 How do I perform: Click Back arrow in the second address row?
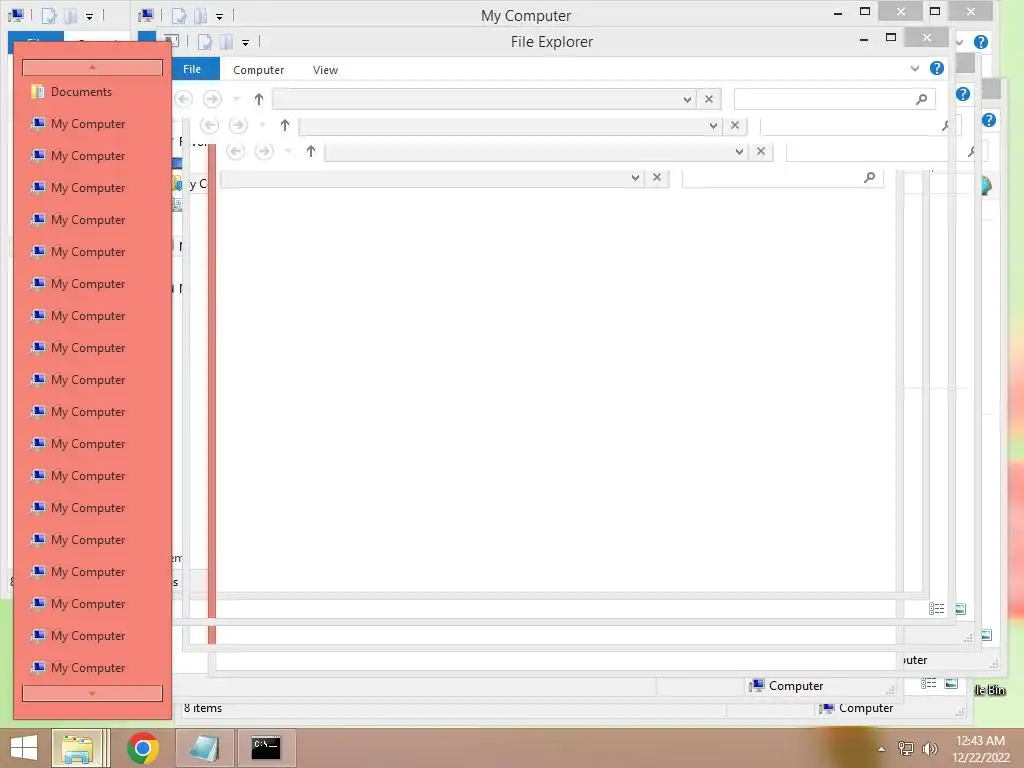(210, 125)
